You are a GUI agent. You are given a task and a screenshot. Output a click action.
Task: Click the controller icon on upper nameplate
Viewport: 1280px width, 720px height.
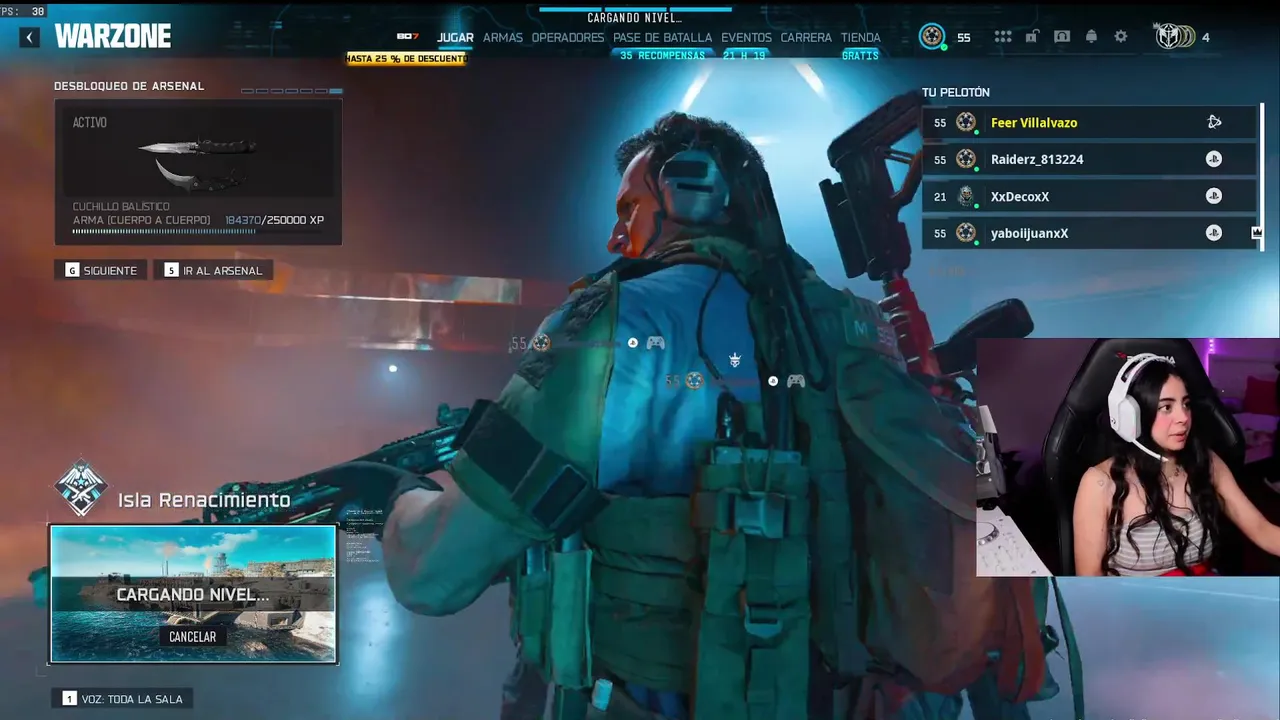click(x=655, y=343)
